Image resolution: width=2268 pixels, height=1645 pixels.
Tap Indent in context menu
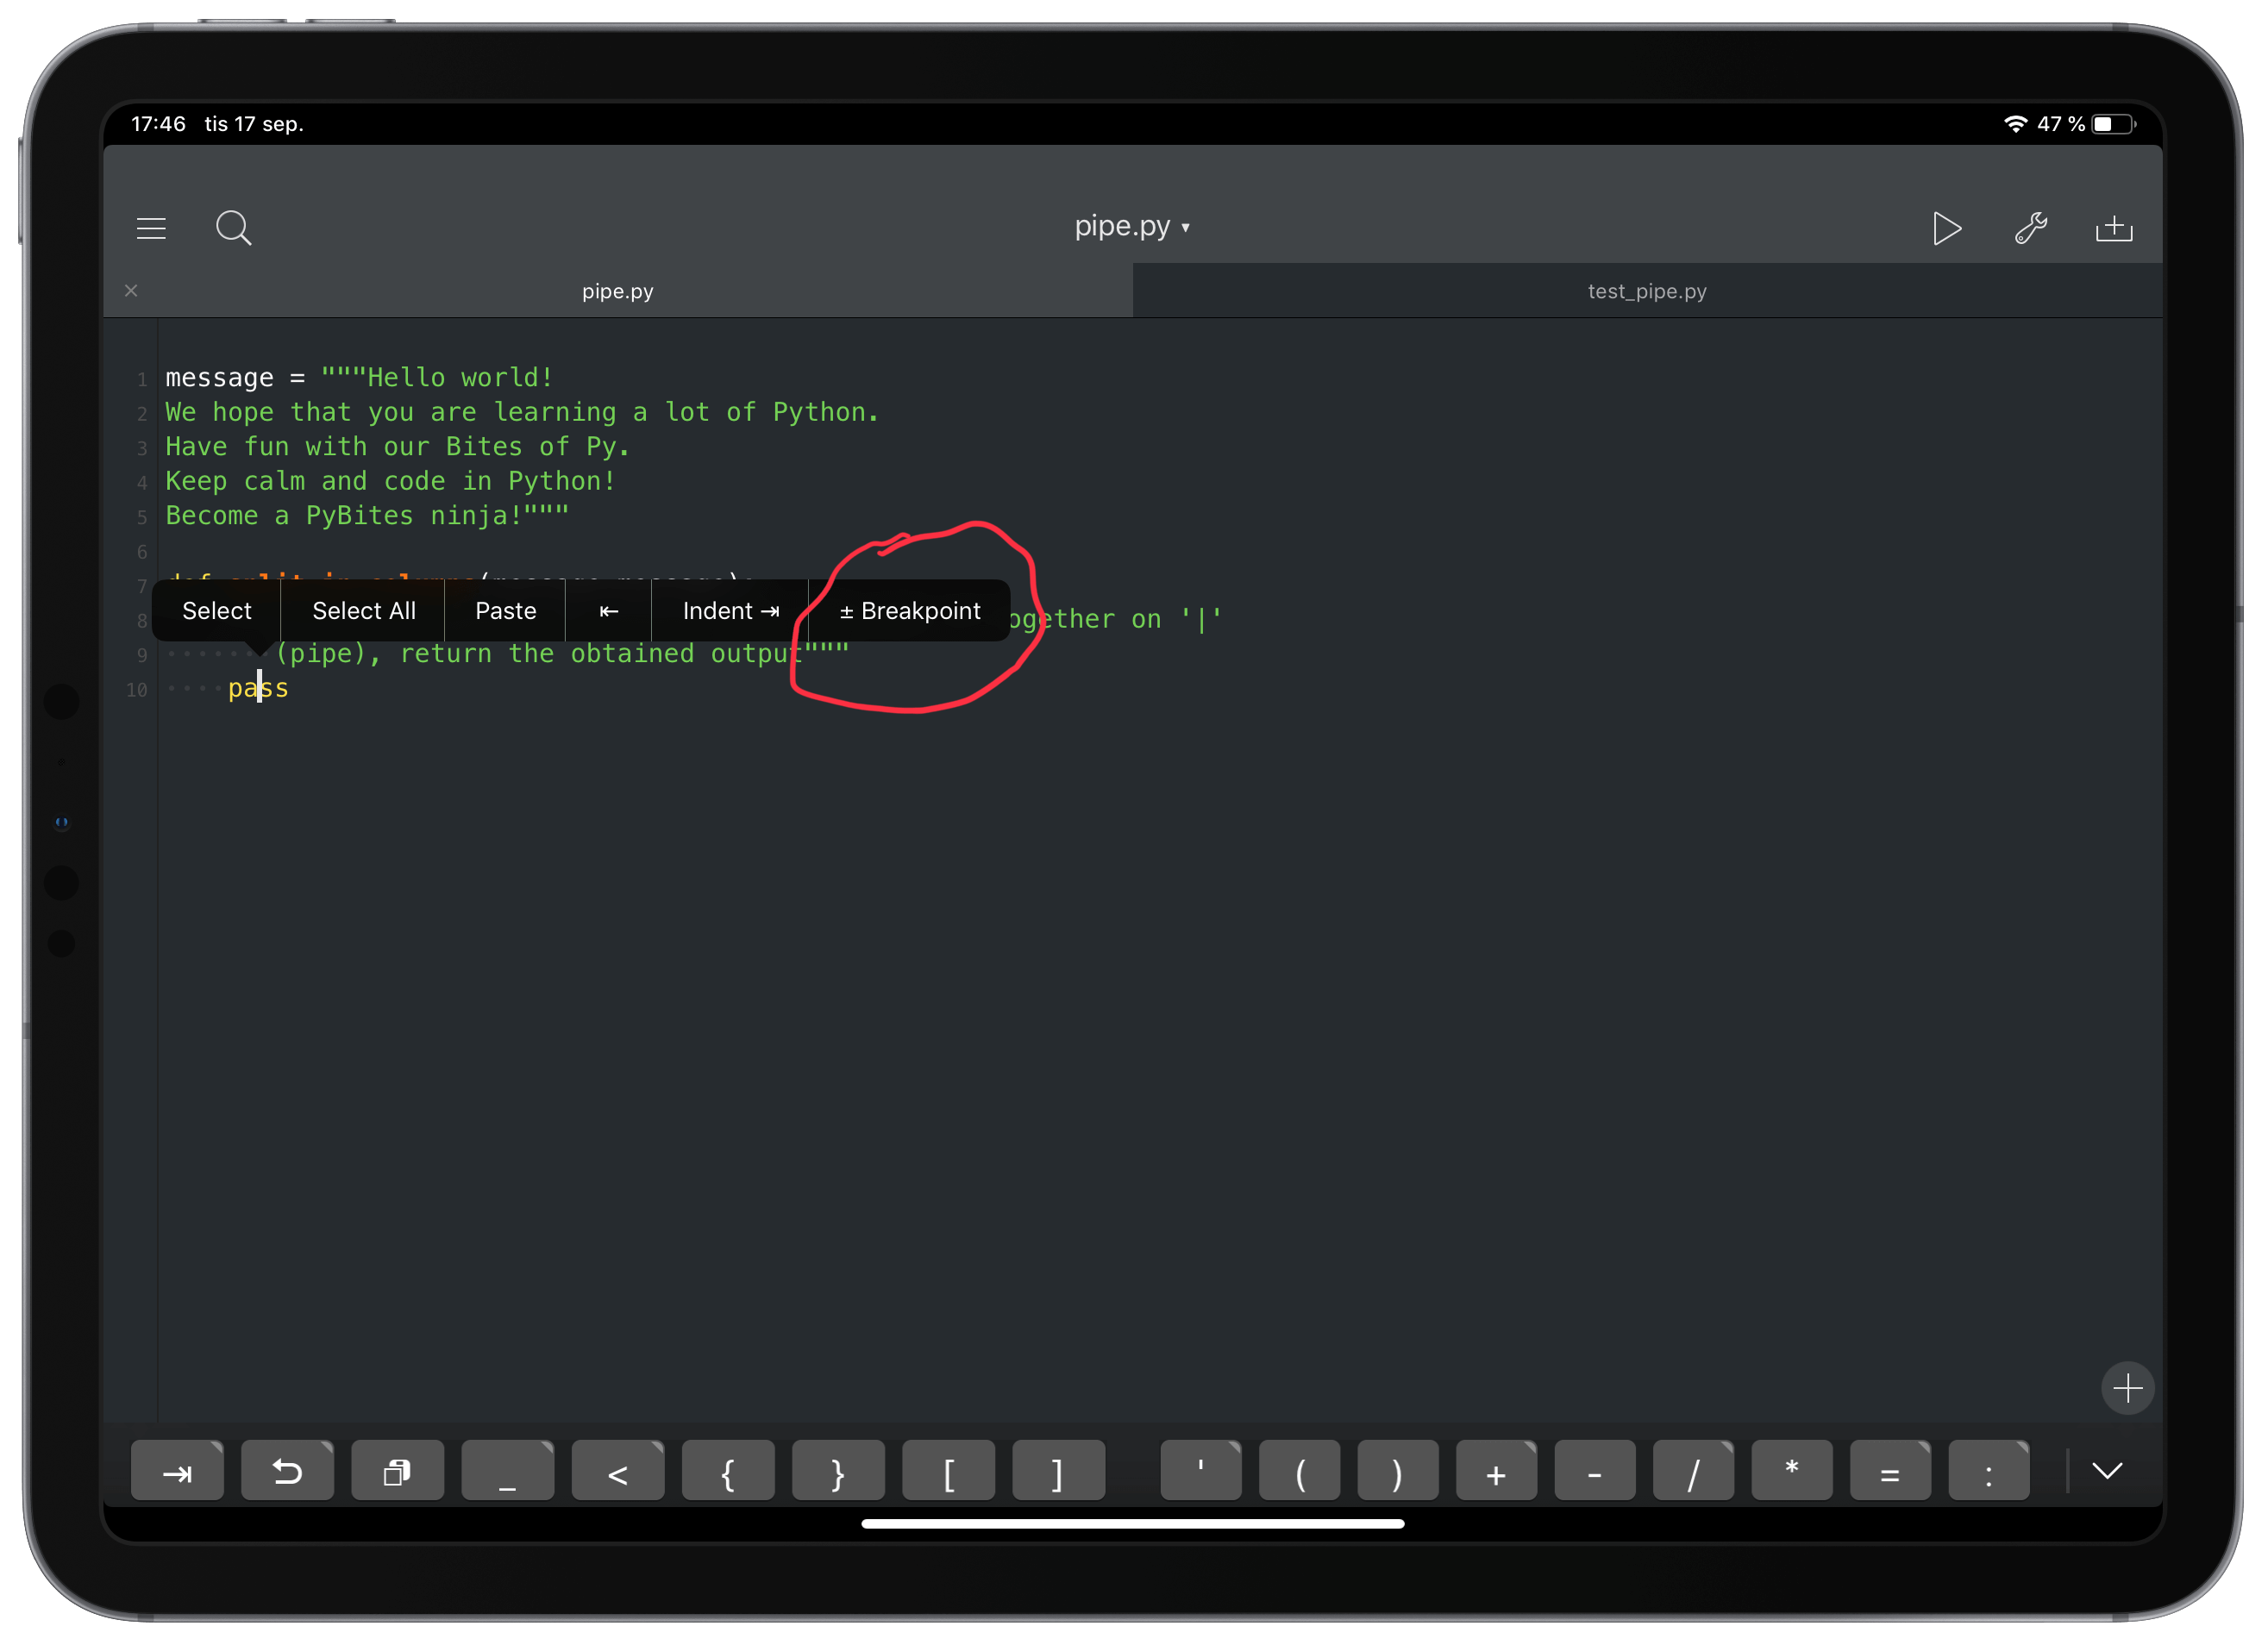point(730,611)
